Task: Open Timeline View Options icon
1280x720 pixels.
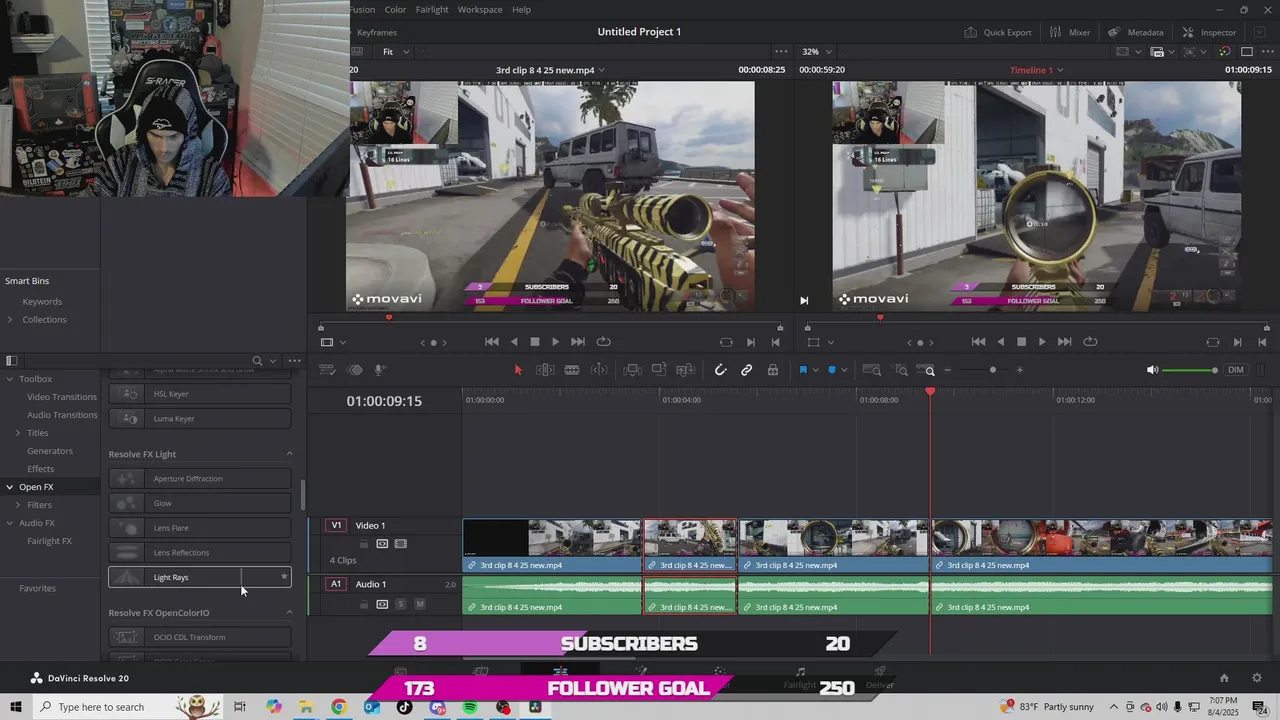Action: tap(327, 370)
